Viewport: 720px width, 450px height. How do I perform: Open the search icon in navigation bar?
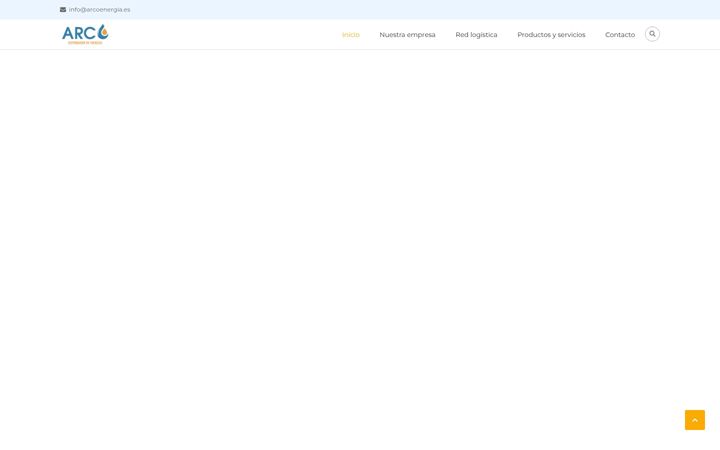(652, 34)
